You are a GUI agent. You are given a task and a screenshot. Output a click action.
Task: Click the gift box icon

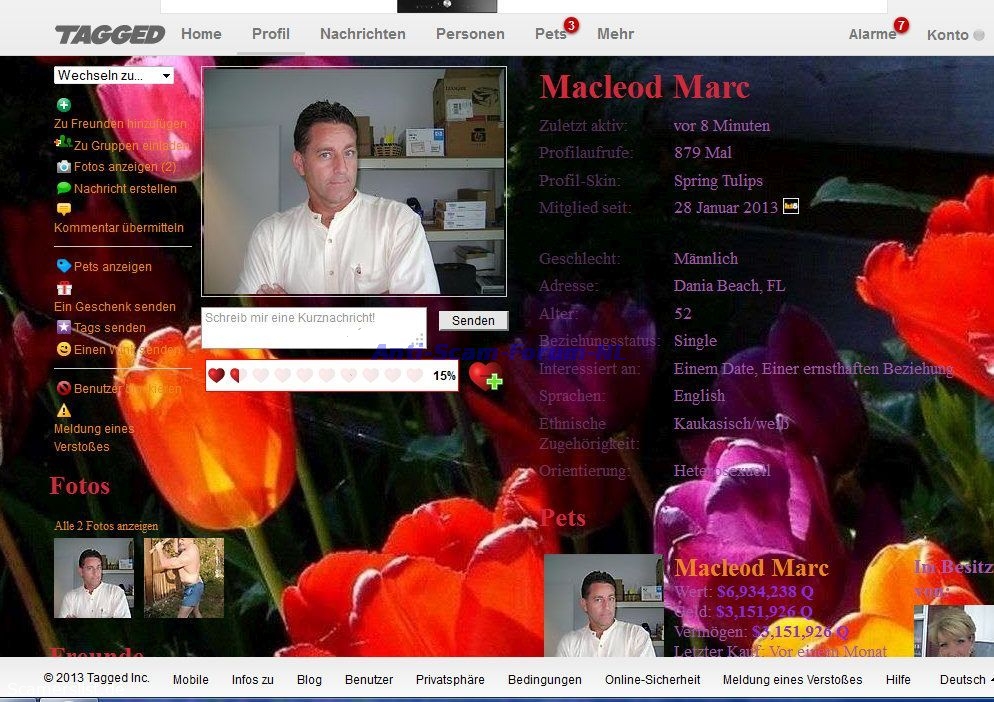coord(64,288)
